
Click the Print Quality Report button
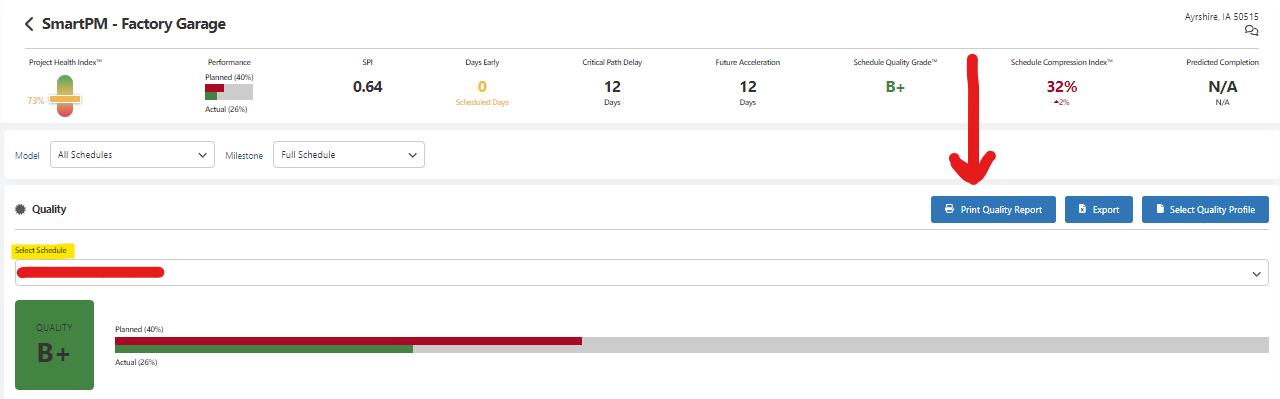[993, 210]
